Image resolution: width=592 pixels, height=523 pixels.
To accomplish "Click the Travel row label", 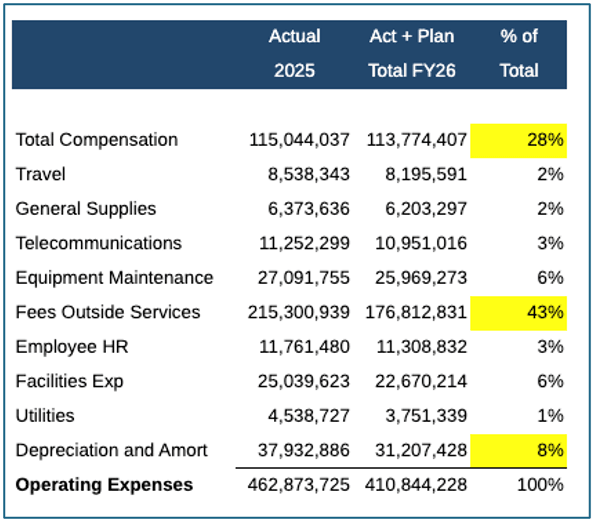I will coord(40,174).
